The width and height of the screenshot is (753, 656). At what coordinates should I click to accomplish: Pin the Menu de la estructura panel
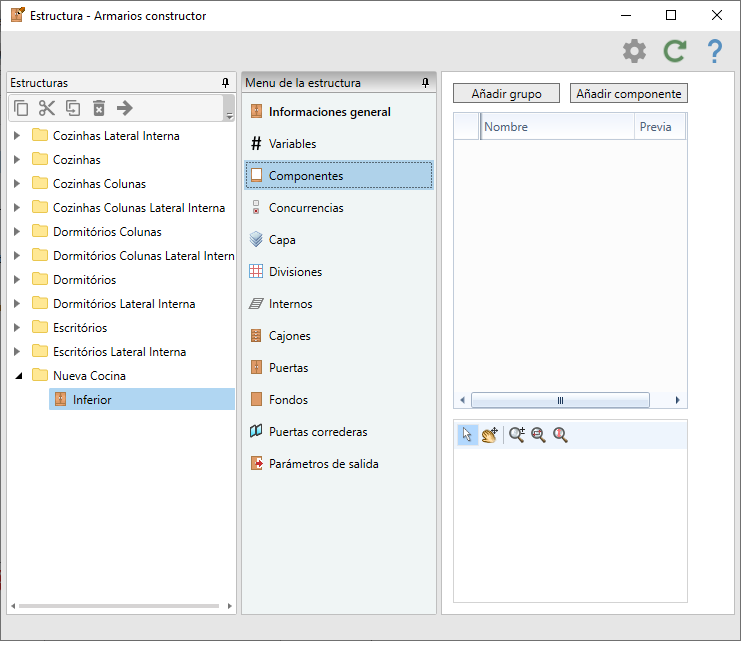point(425,83)
